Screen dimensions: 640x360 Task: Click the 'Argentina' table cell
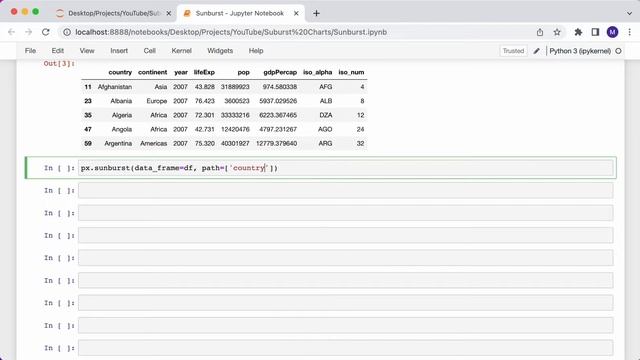click(x=118, y=144)
